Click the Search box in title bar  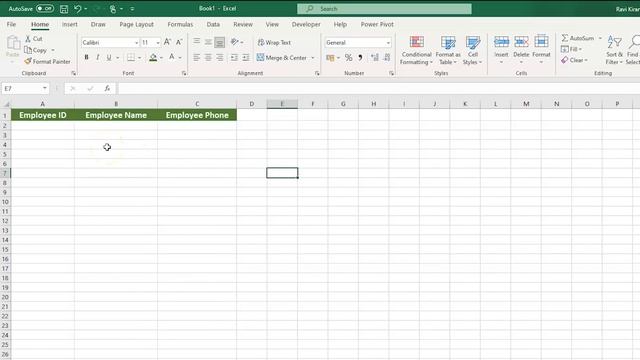coord(384,9)
